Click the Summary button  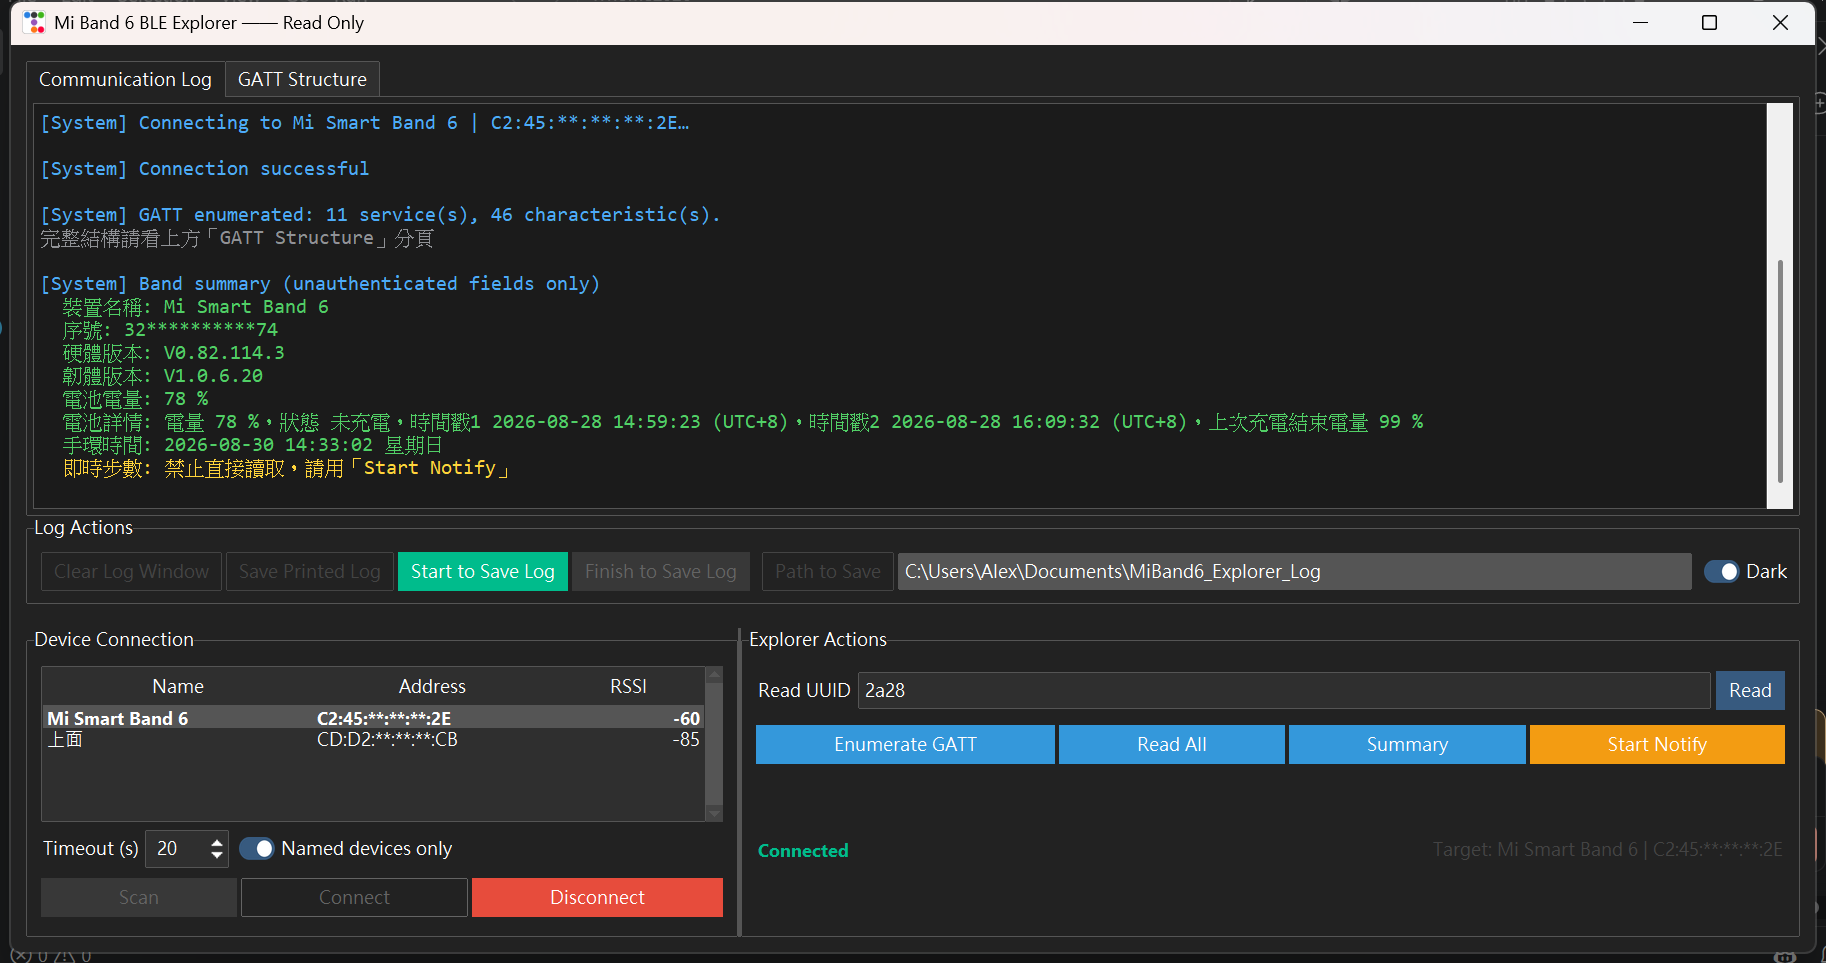click(1407, 744)
